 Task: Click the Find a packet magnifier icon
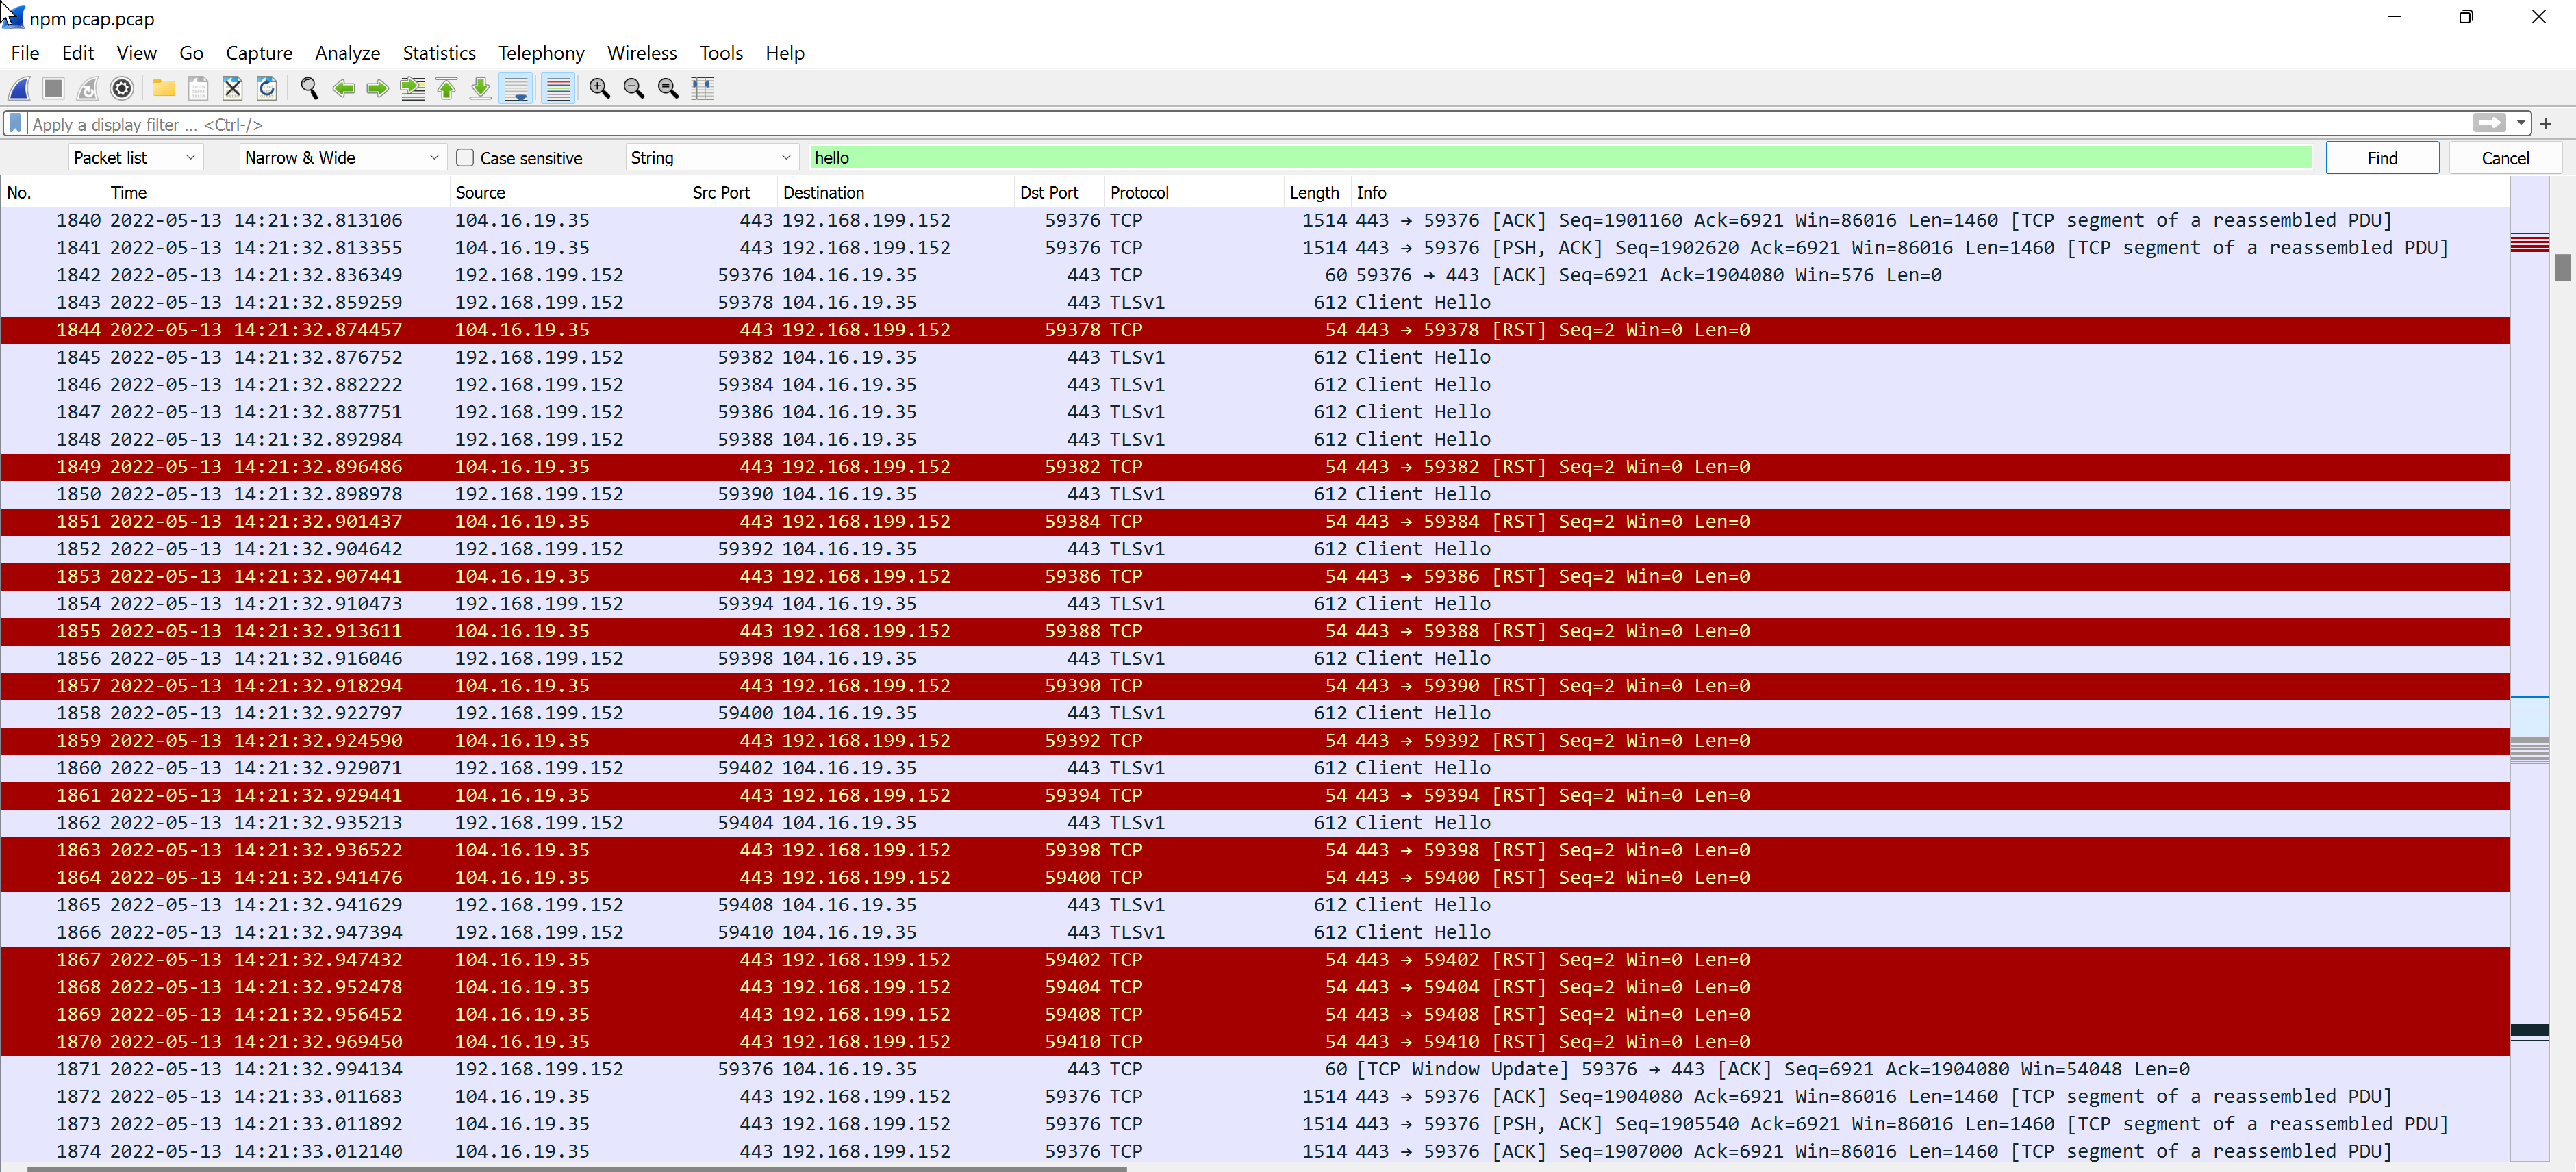[309, 88]
